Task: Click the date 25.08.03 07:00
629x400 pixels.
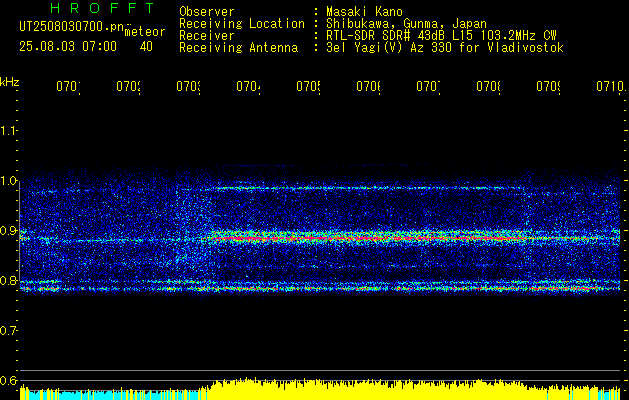Action: tap(68, 47)
